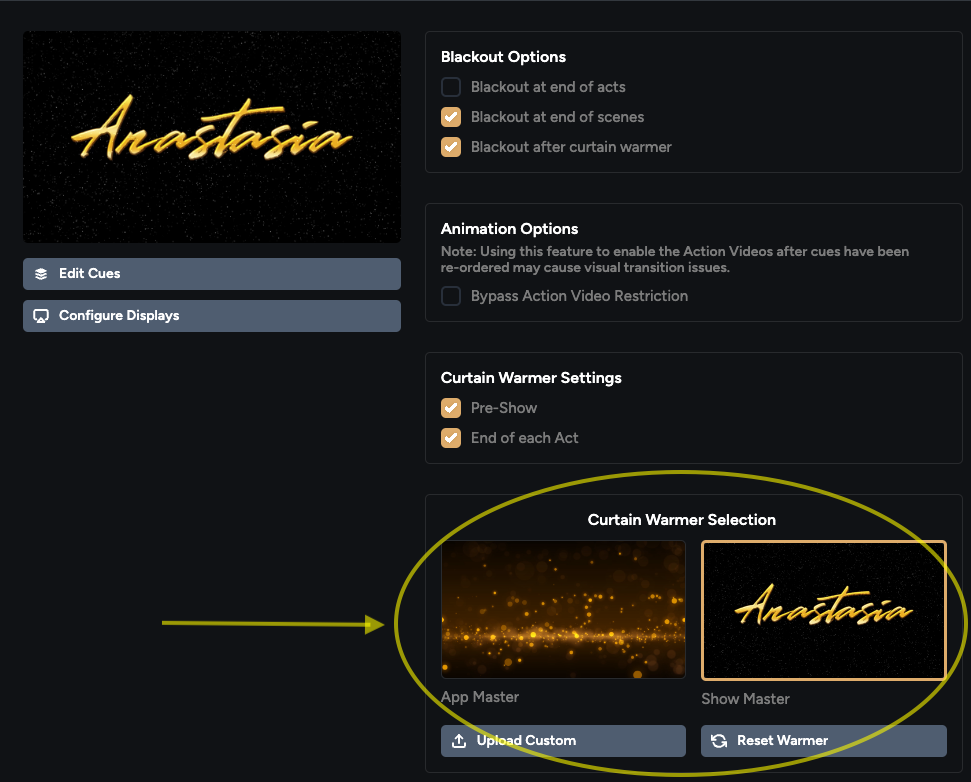Select the App Master warmer thumbnail
The width and height of the screenshot is (971, 782).
(563, 610)
